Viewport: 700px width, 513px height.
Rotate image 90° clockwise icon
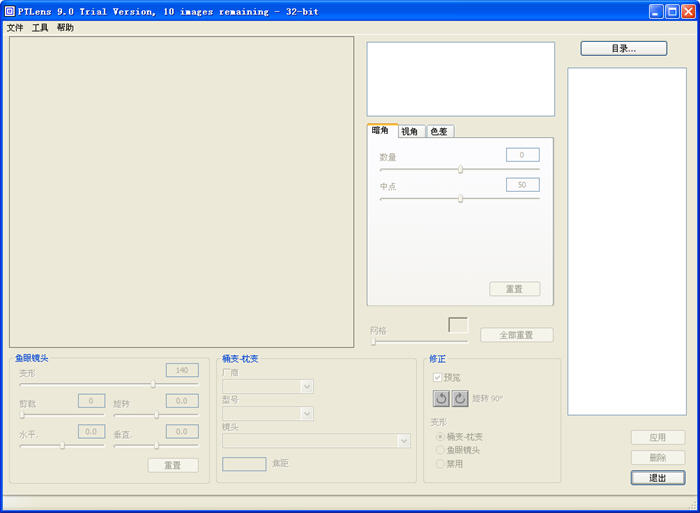click(460, 398)
